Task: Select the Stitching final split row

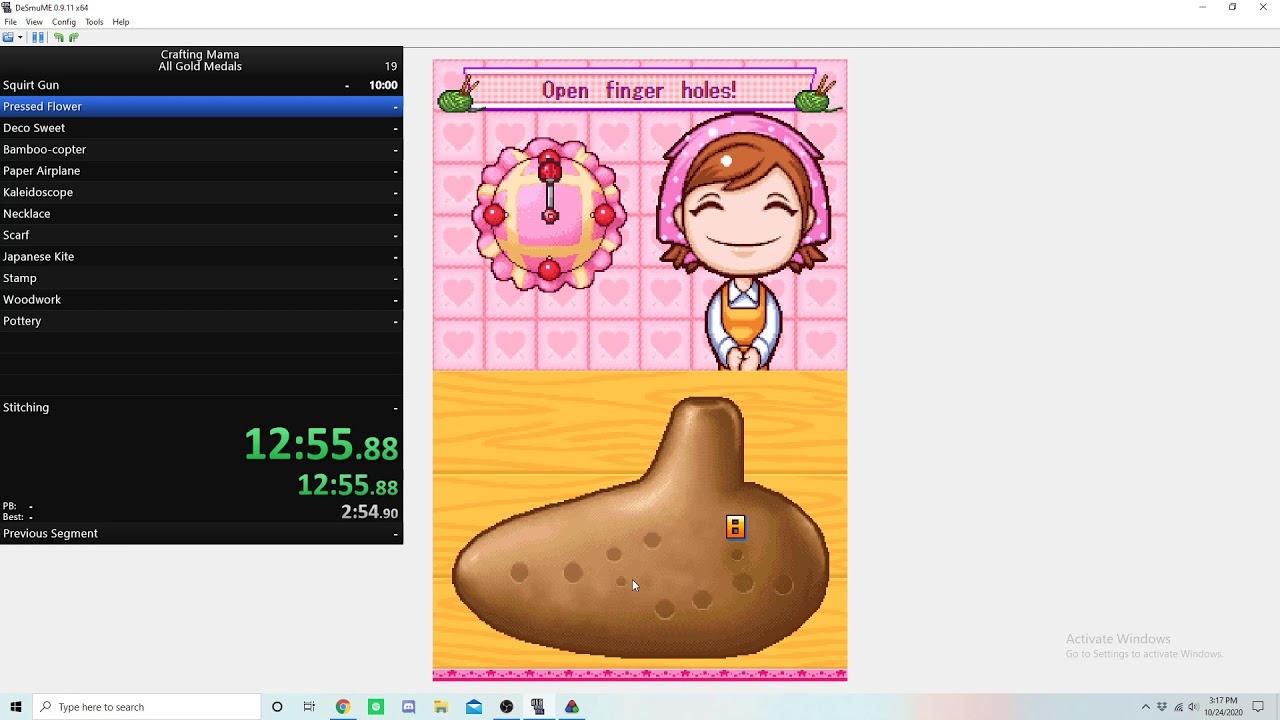Action: [x=201, y=407]
